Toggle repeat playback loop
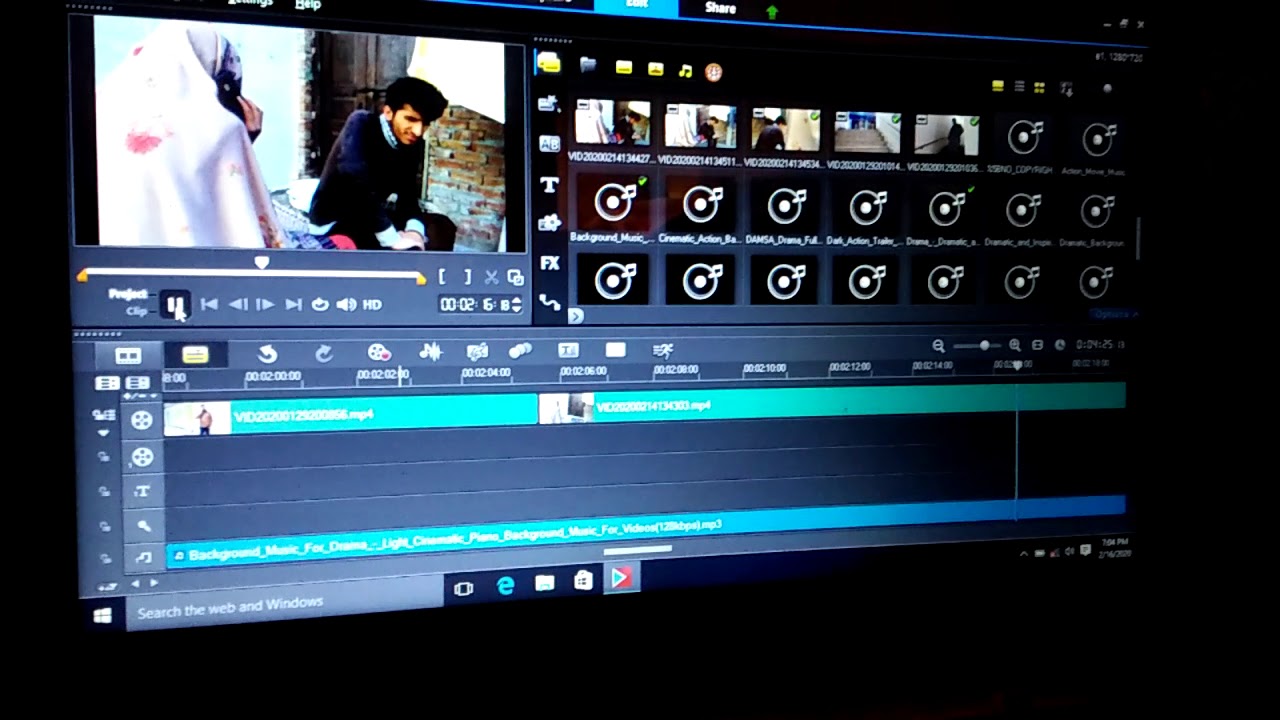 pos(320,305)
